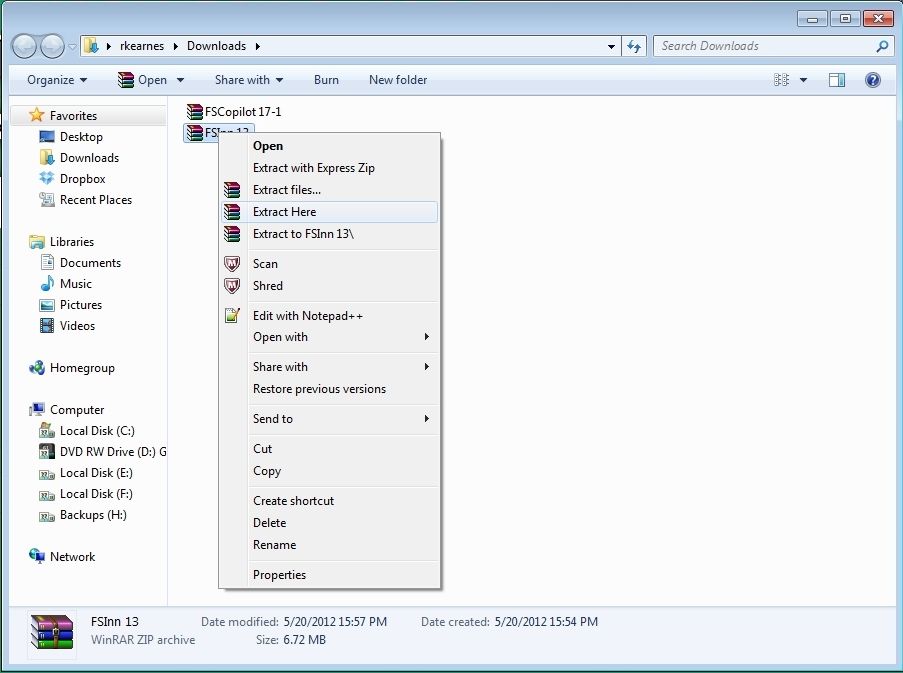Open Recent Places in Favorites
This screenshot has width=903, height=673.
(x=96, y=200)
